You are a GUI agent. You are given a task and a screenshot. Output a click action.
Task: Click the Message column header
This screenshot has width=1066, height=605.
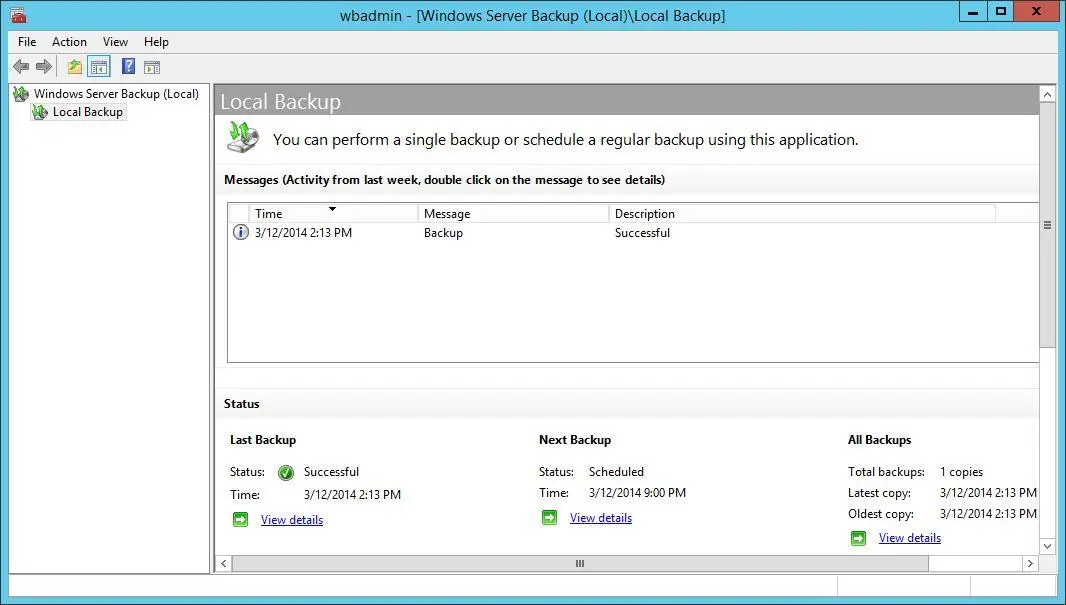513,213
